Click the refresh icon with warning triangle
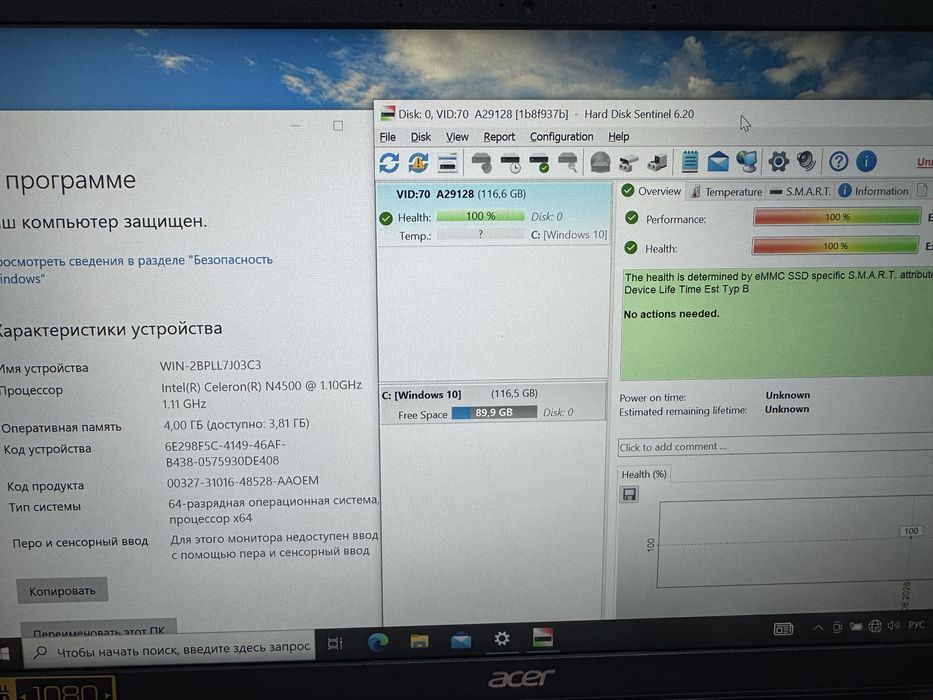This screenshot has height=700, width=933. pos(418,162)
